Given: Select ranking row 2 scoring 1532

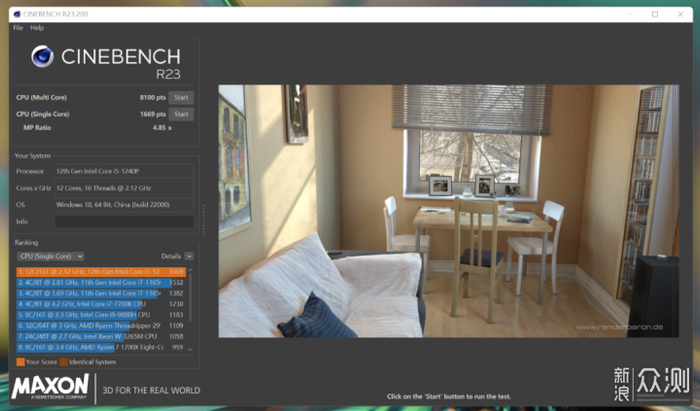Looking at the screenshot, I should click(x=101, y=282).
